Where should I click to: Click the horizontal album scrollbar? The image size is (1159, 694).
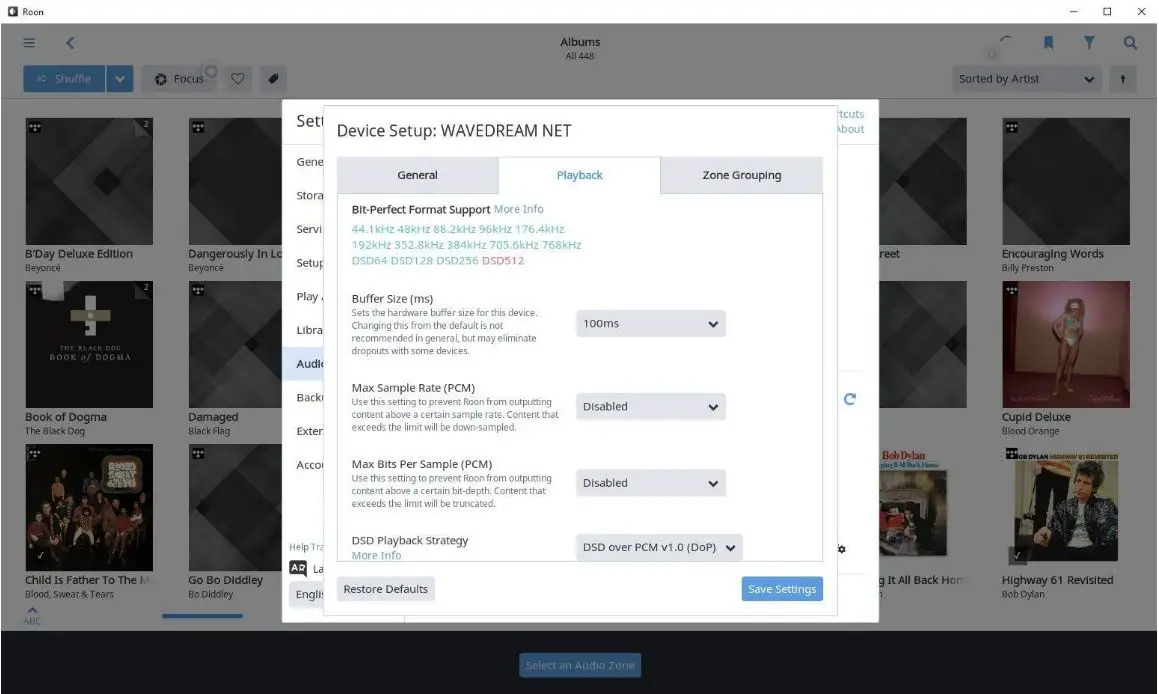click(203, 616)
